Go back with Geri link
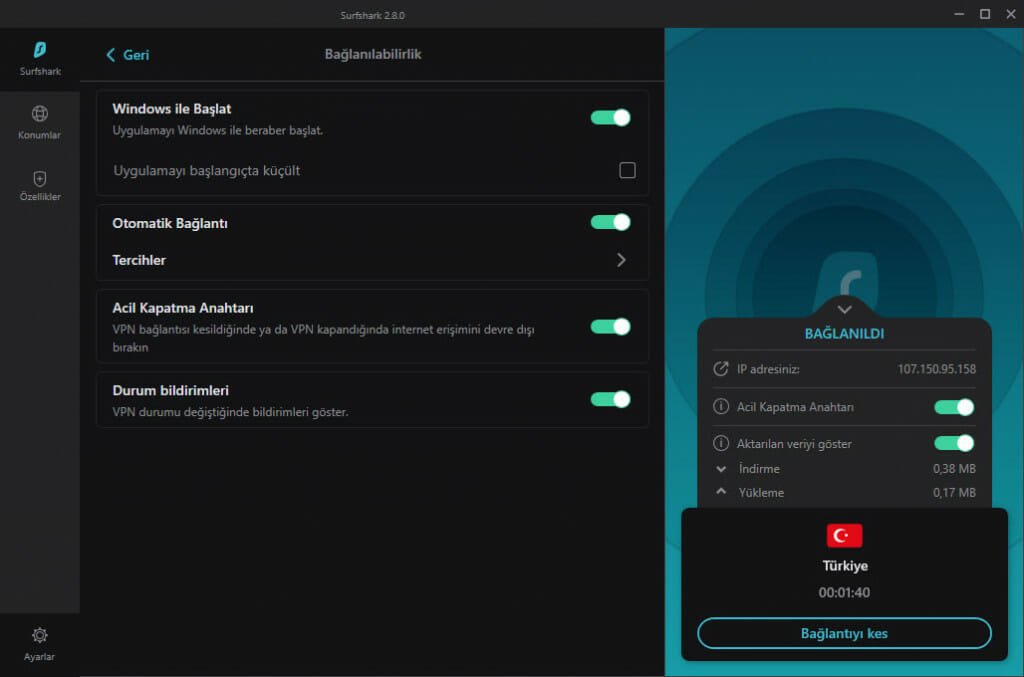The image size is (1024, 677). point(128,55)
